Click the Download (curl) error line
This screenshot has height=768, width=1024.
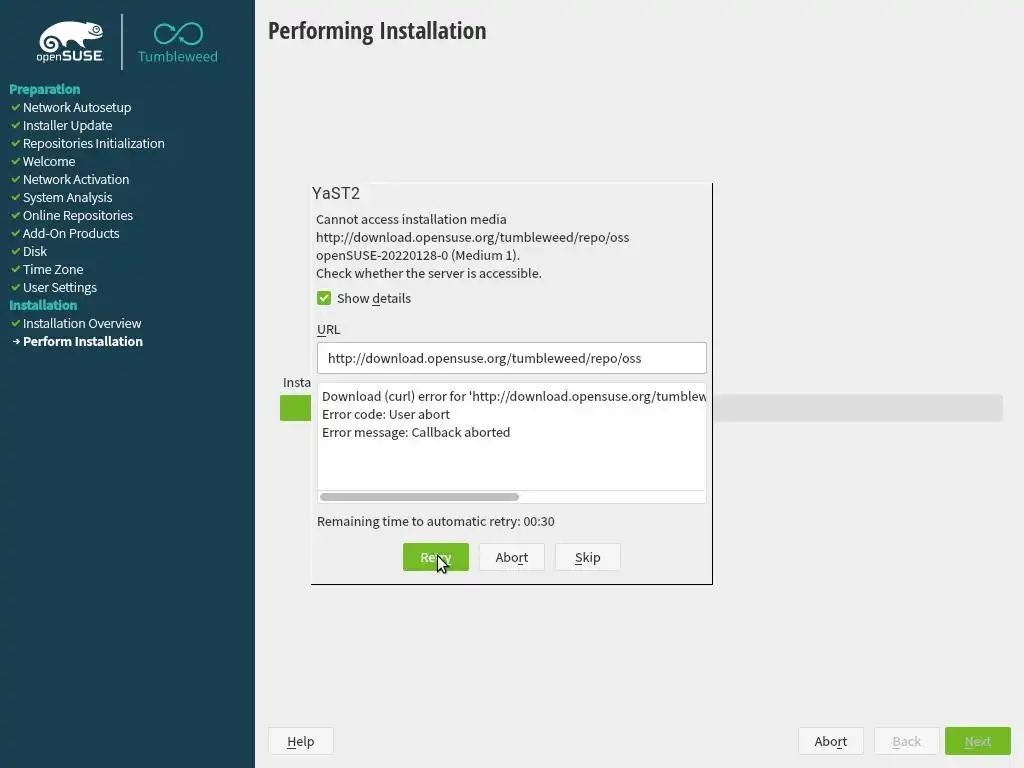pyautogui.click(x=514, y=396)
